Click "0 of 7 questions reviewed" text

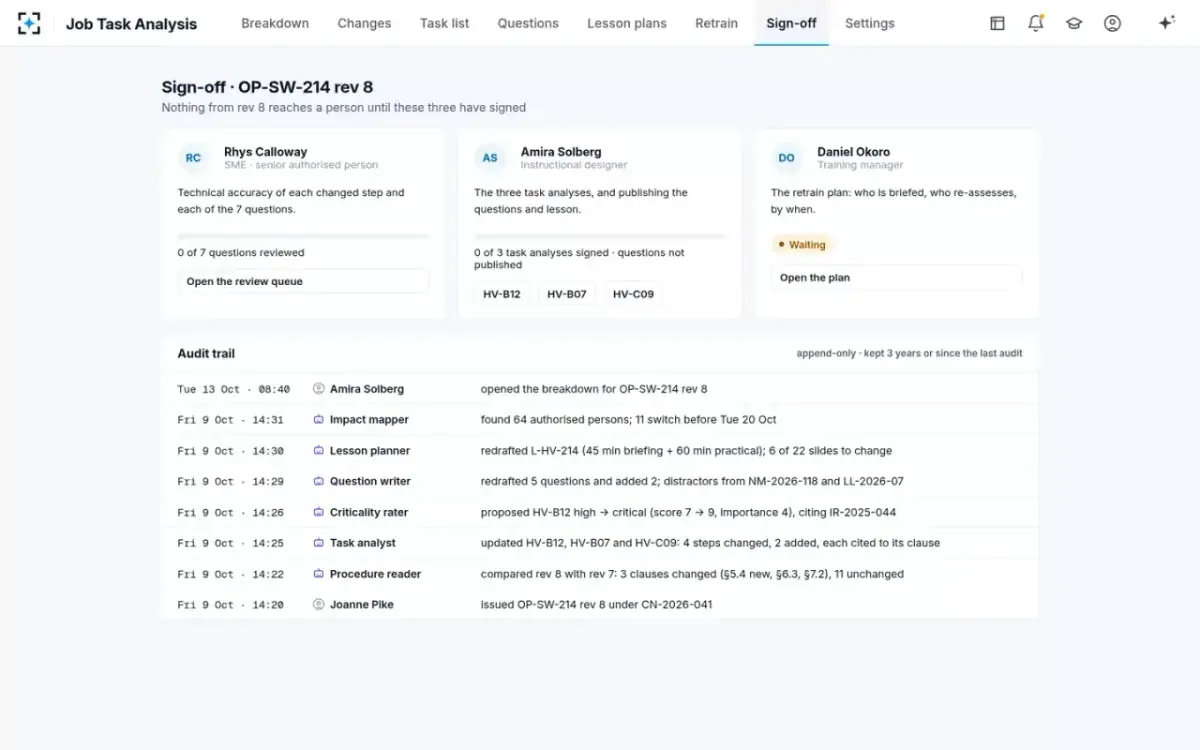[241, 253]
